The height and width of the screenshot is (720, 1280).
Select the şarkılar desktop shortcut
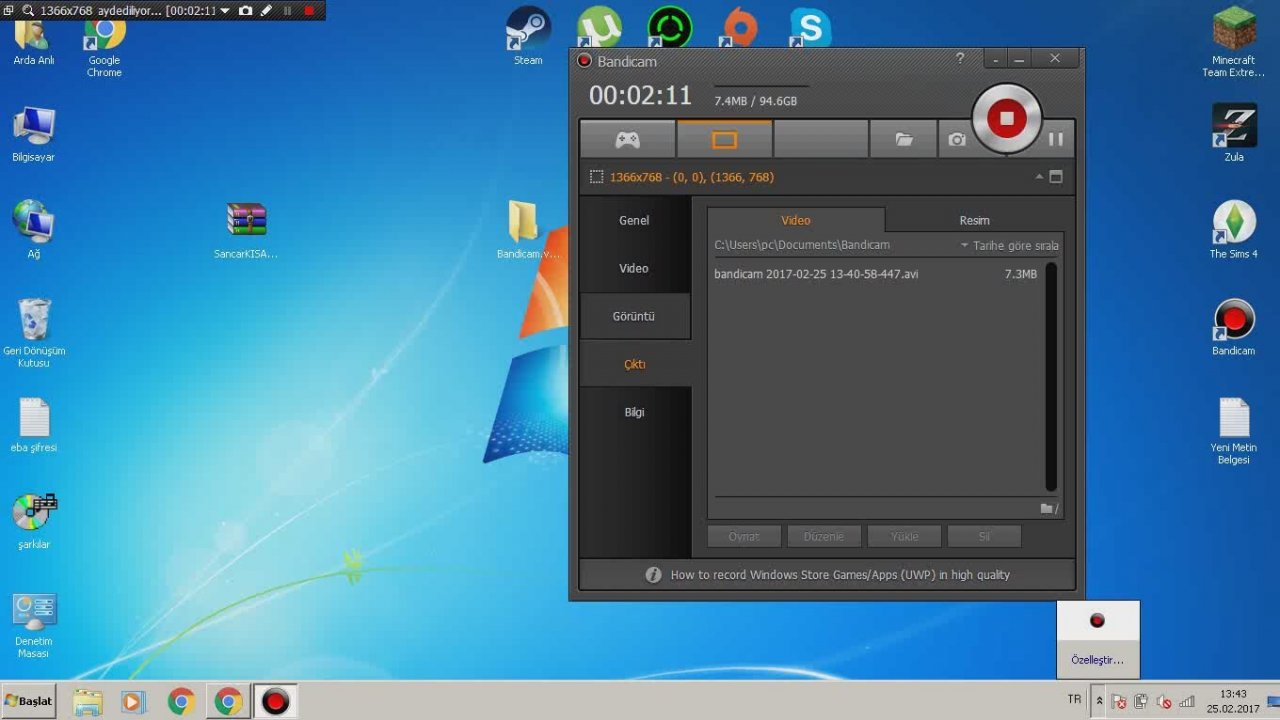(34, 521)
